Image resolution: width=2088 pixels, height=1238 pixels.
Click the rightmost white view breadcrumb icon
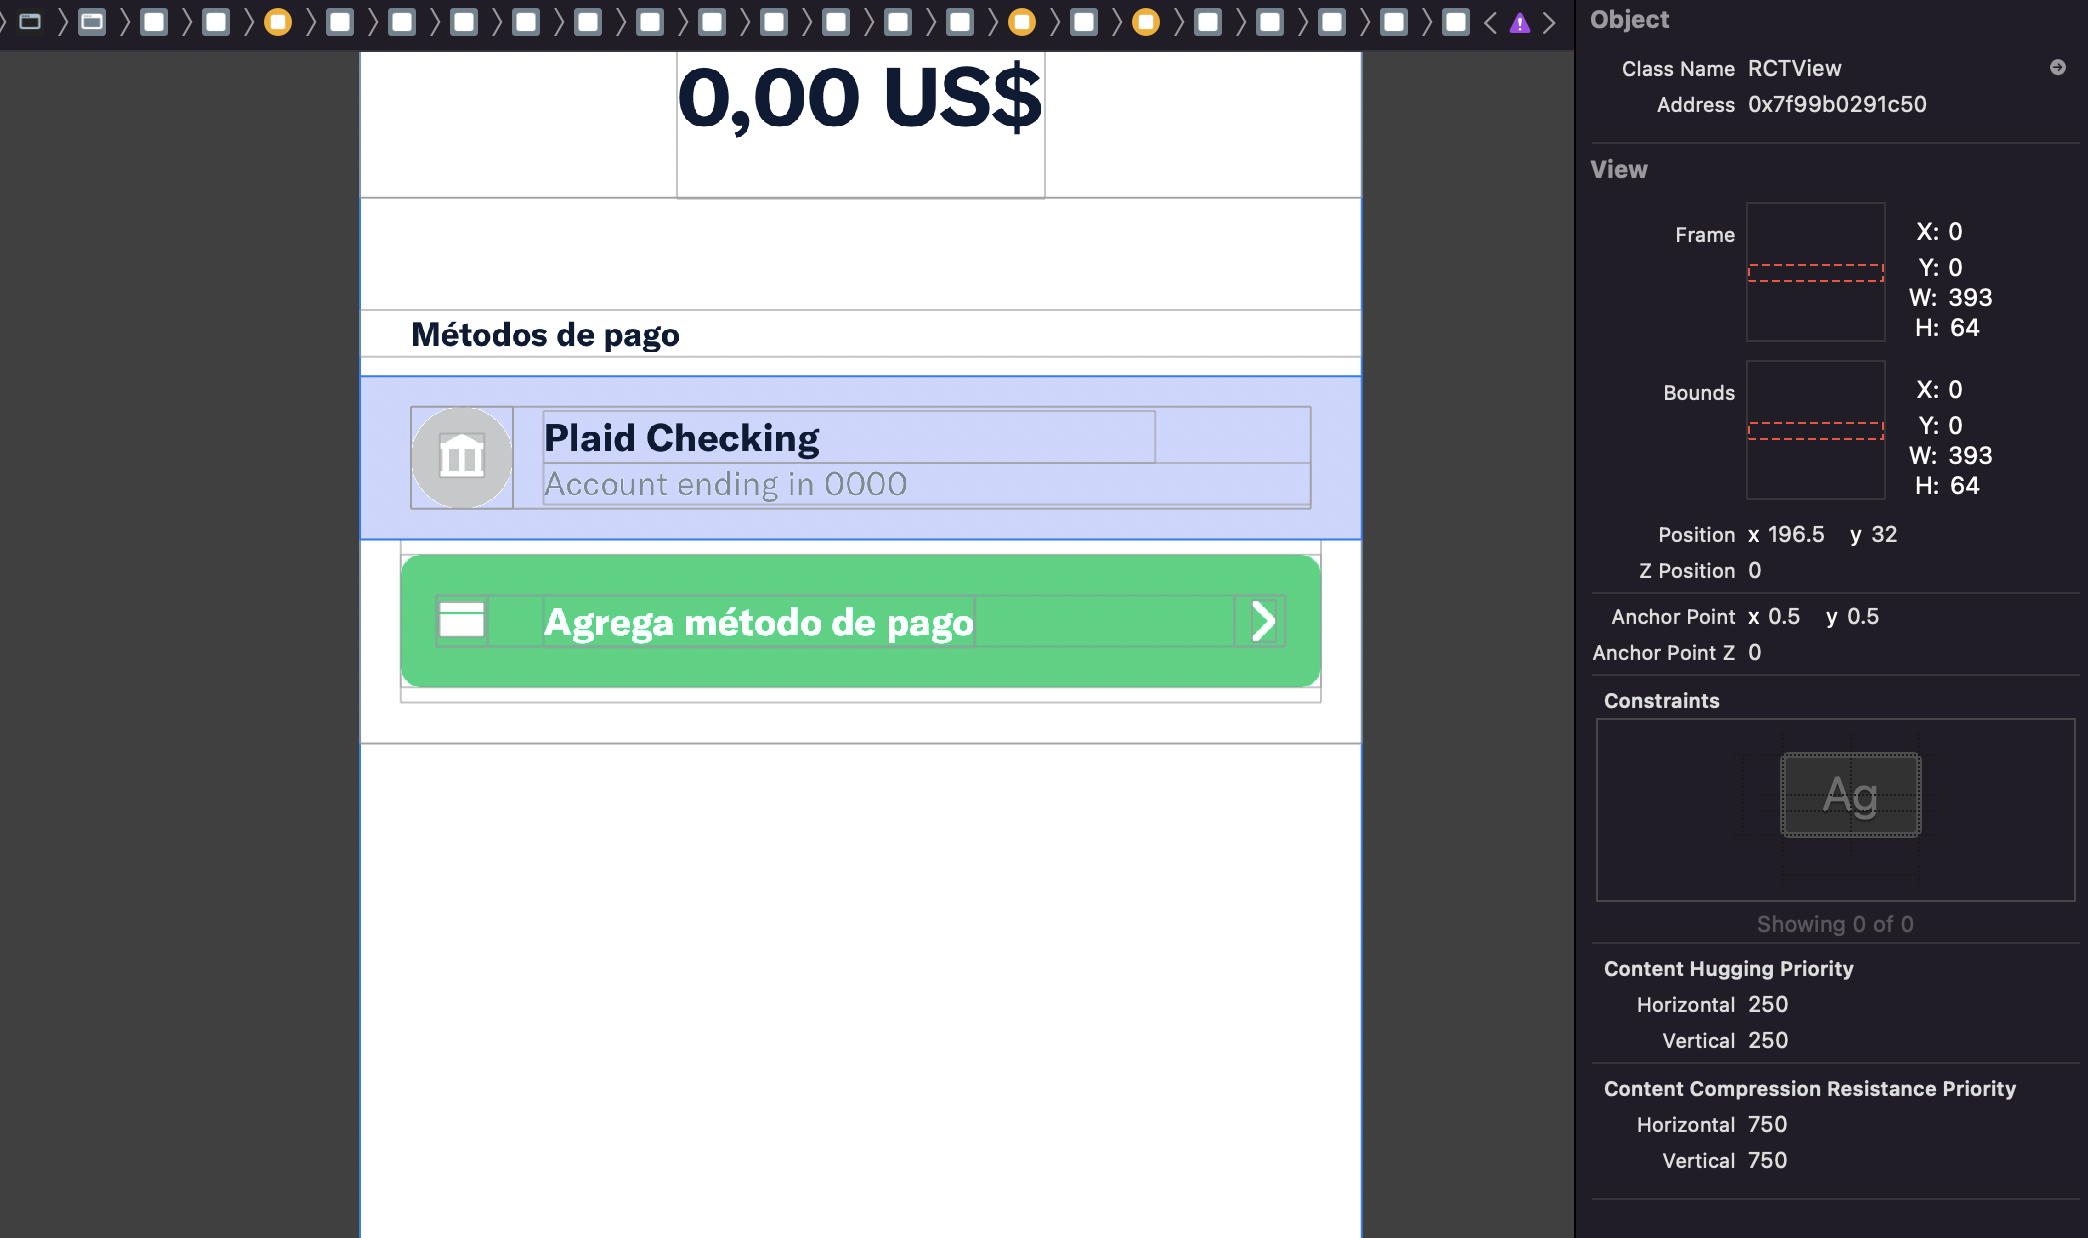coord(1456,22)
